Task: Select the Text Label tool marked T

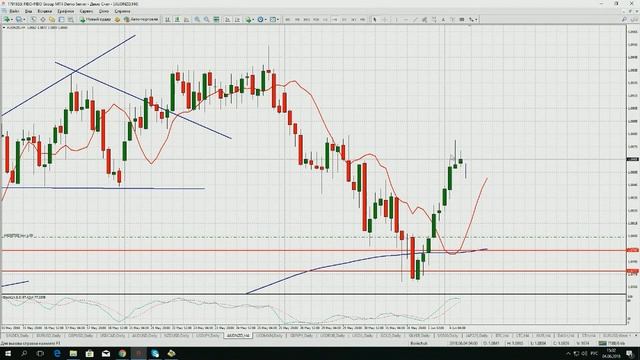Action: 453,19
